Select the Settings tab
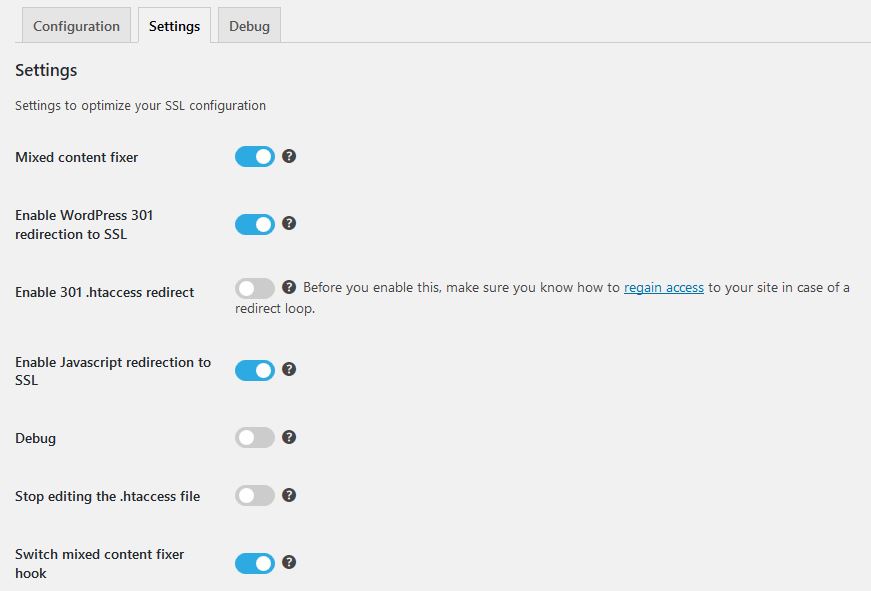Image resolution: width=871 pixels, height=591 pixels. pyautogui.click(x=174, y=26)
